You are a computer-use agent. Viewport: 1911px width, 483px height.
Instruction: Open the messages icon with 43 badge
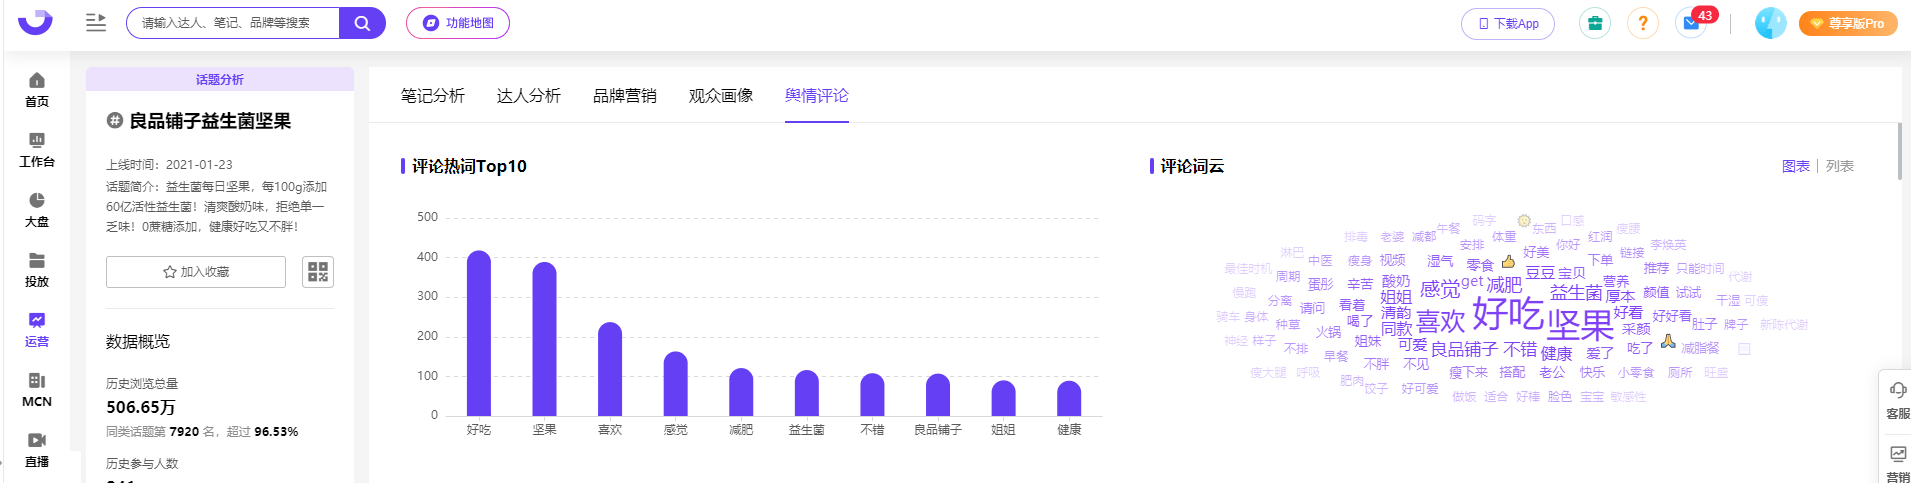[x=1692, y=23]
